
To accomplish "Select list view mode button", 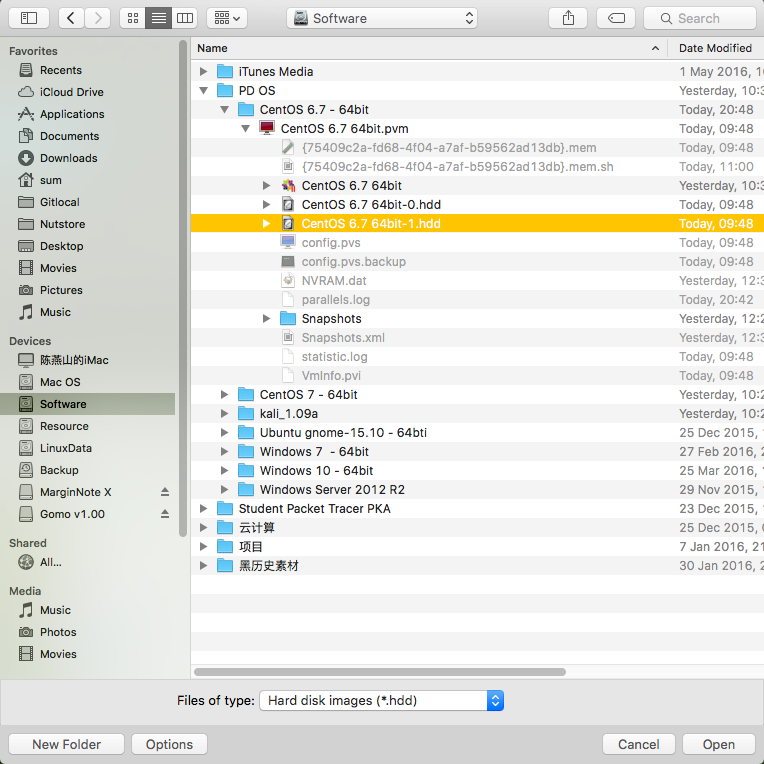I will 159,19.
